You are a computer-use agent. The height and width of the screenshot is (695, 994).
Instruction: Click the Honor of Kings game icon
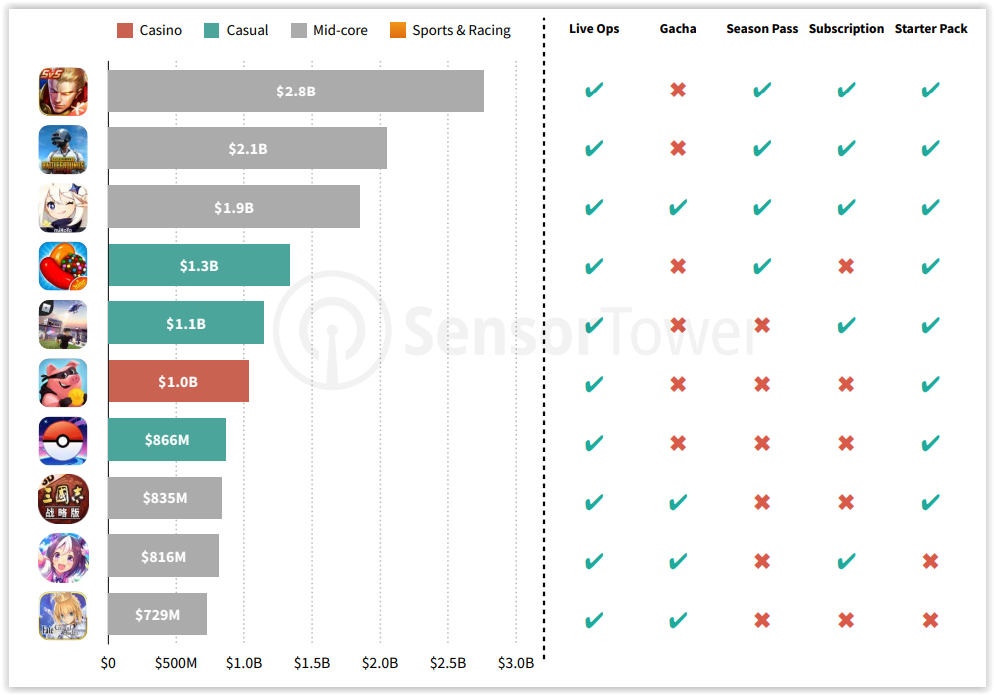point(63,91)
